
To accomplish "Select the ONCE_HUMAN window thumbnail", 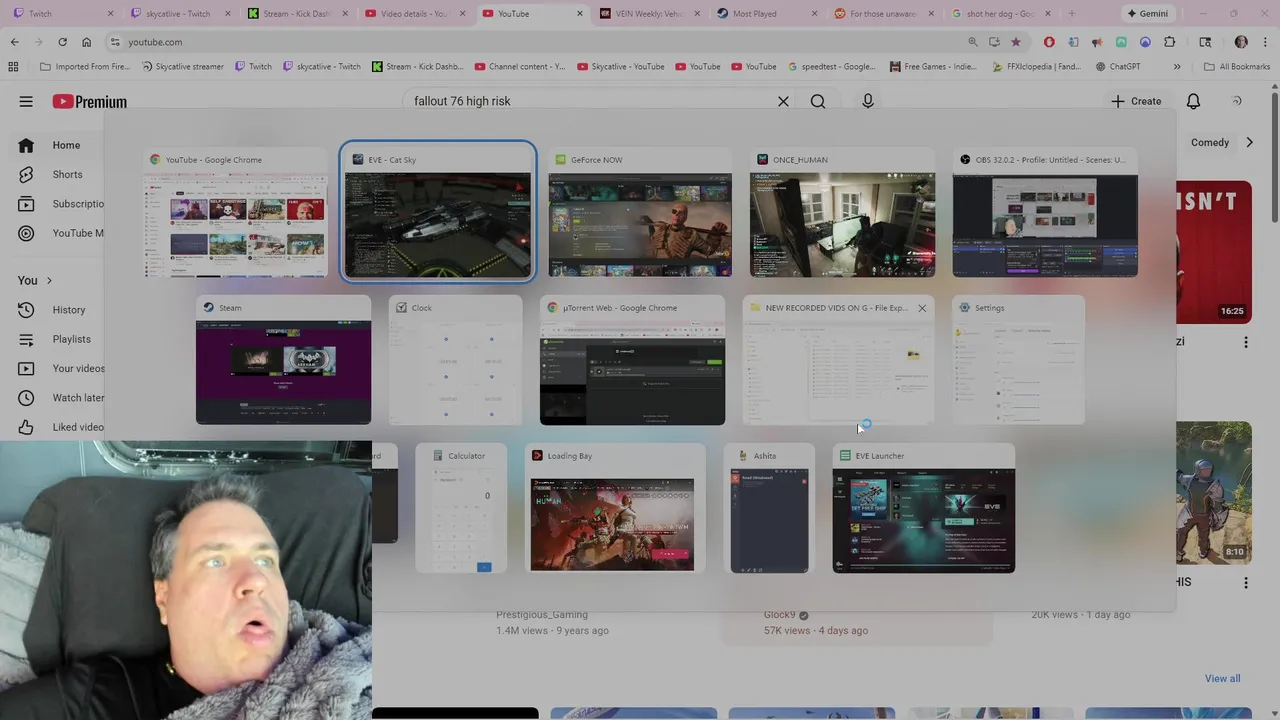I will [843, 212].
